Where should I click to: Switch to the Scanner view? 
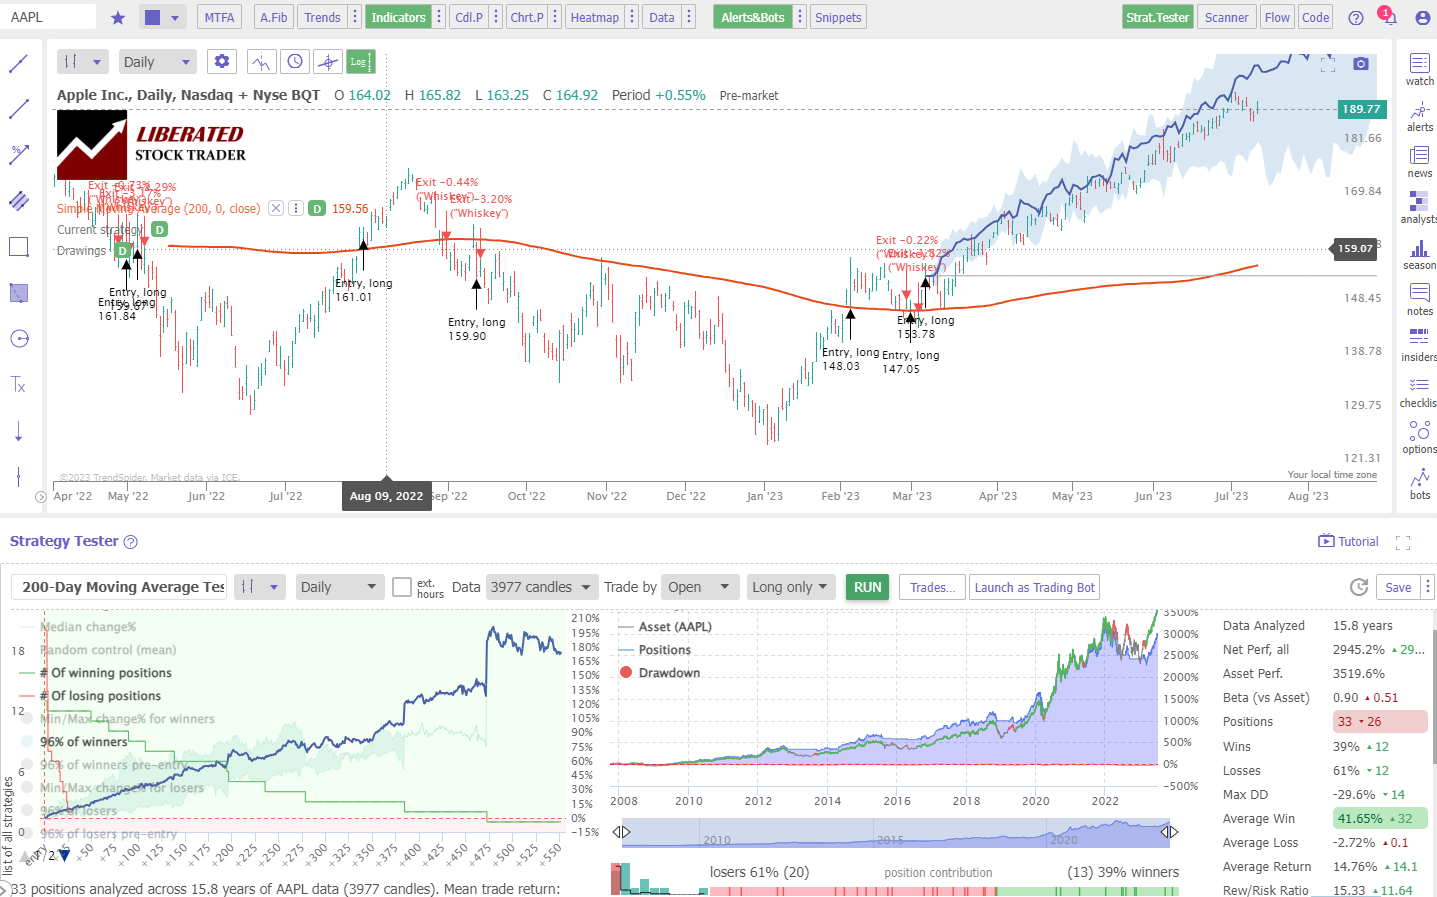click(x=1226, y=16)
